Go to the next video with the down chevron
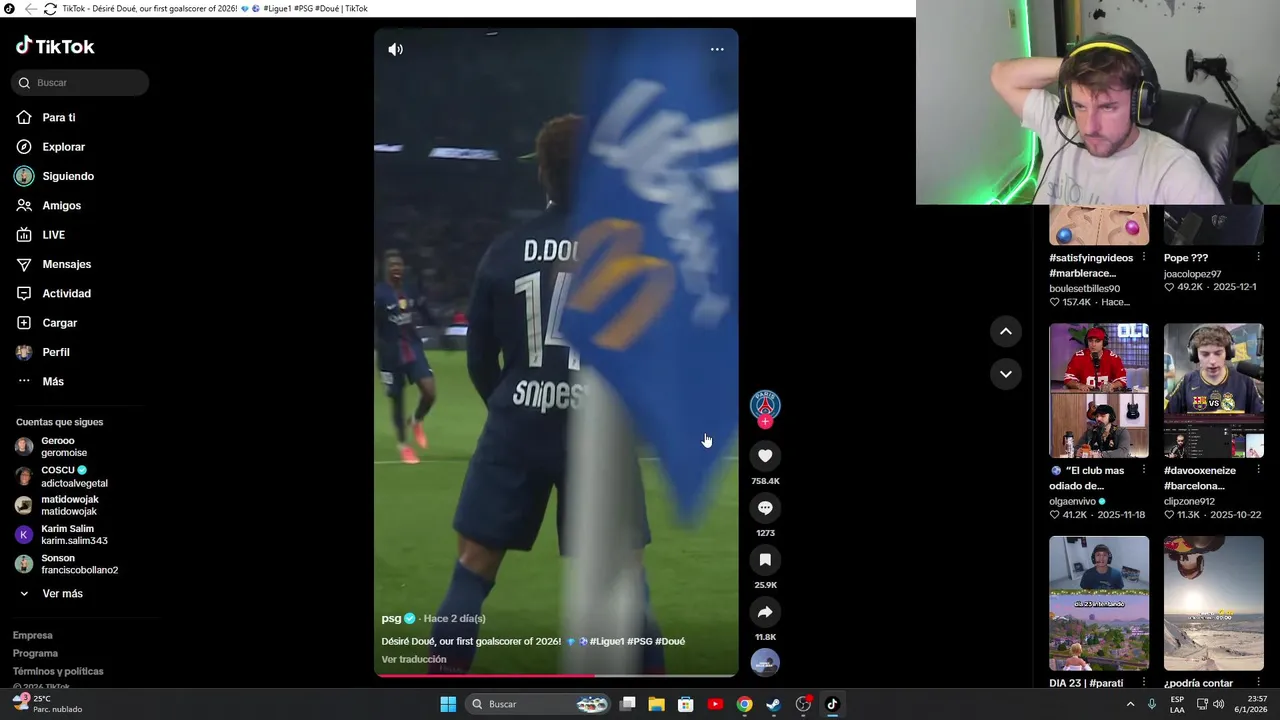 coord(1006,374)
